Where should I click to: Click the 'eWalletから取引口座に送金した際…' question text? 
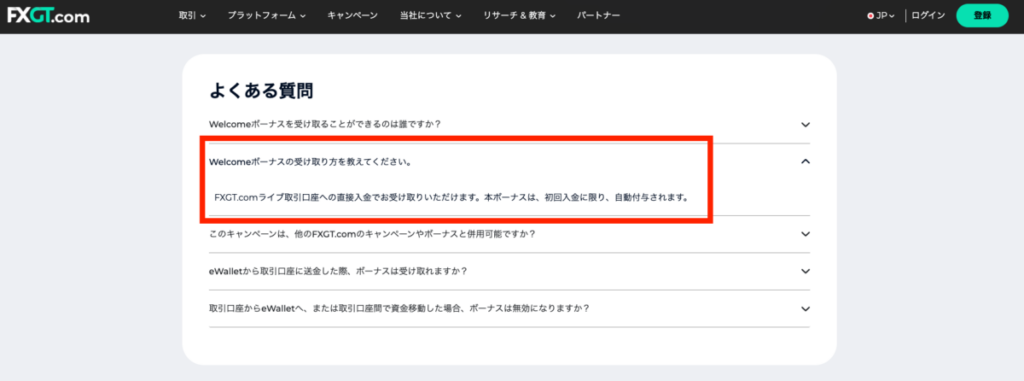338,271
